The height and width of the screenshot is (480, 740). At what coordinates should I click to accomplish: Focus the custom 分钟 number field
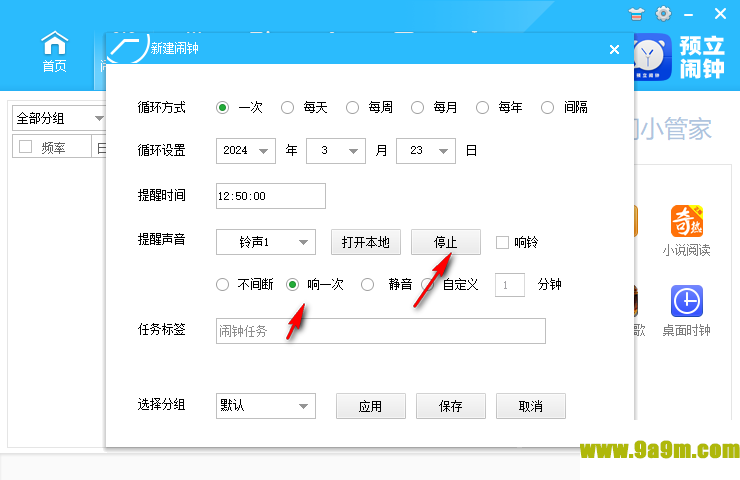click(x=510, y=285)
